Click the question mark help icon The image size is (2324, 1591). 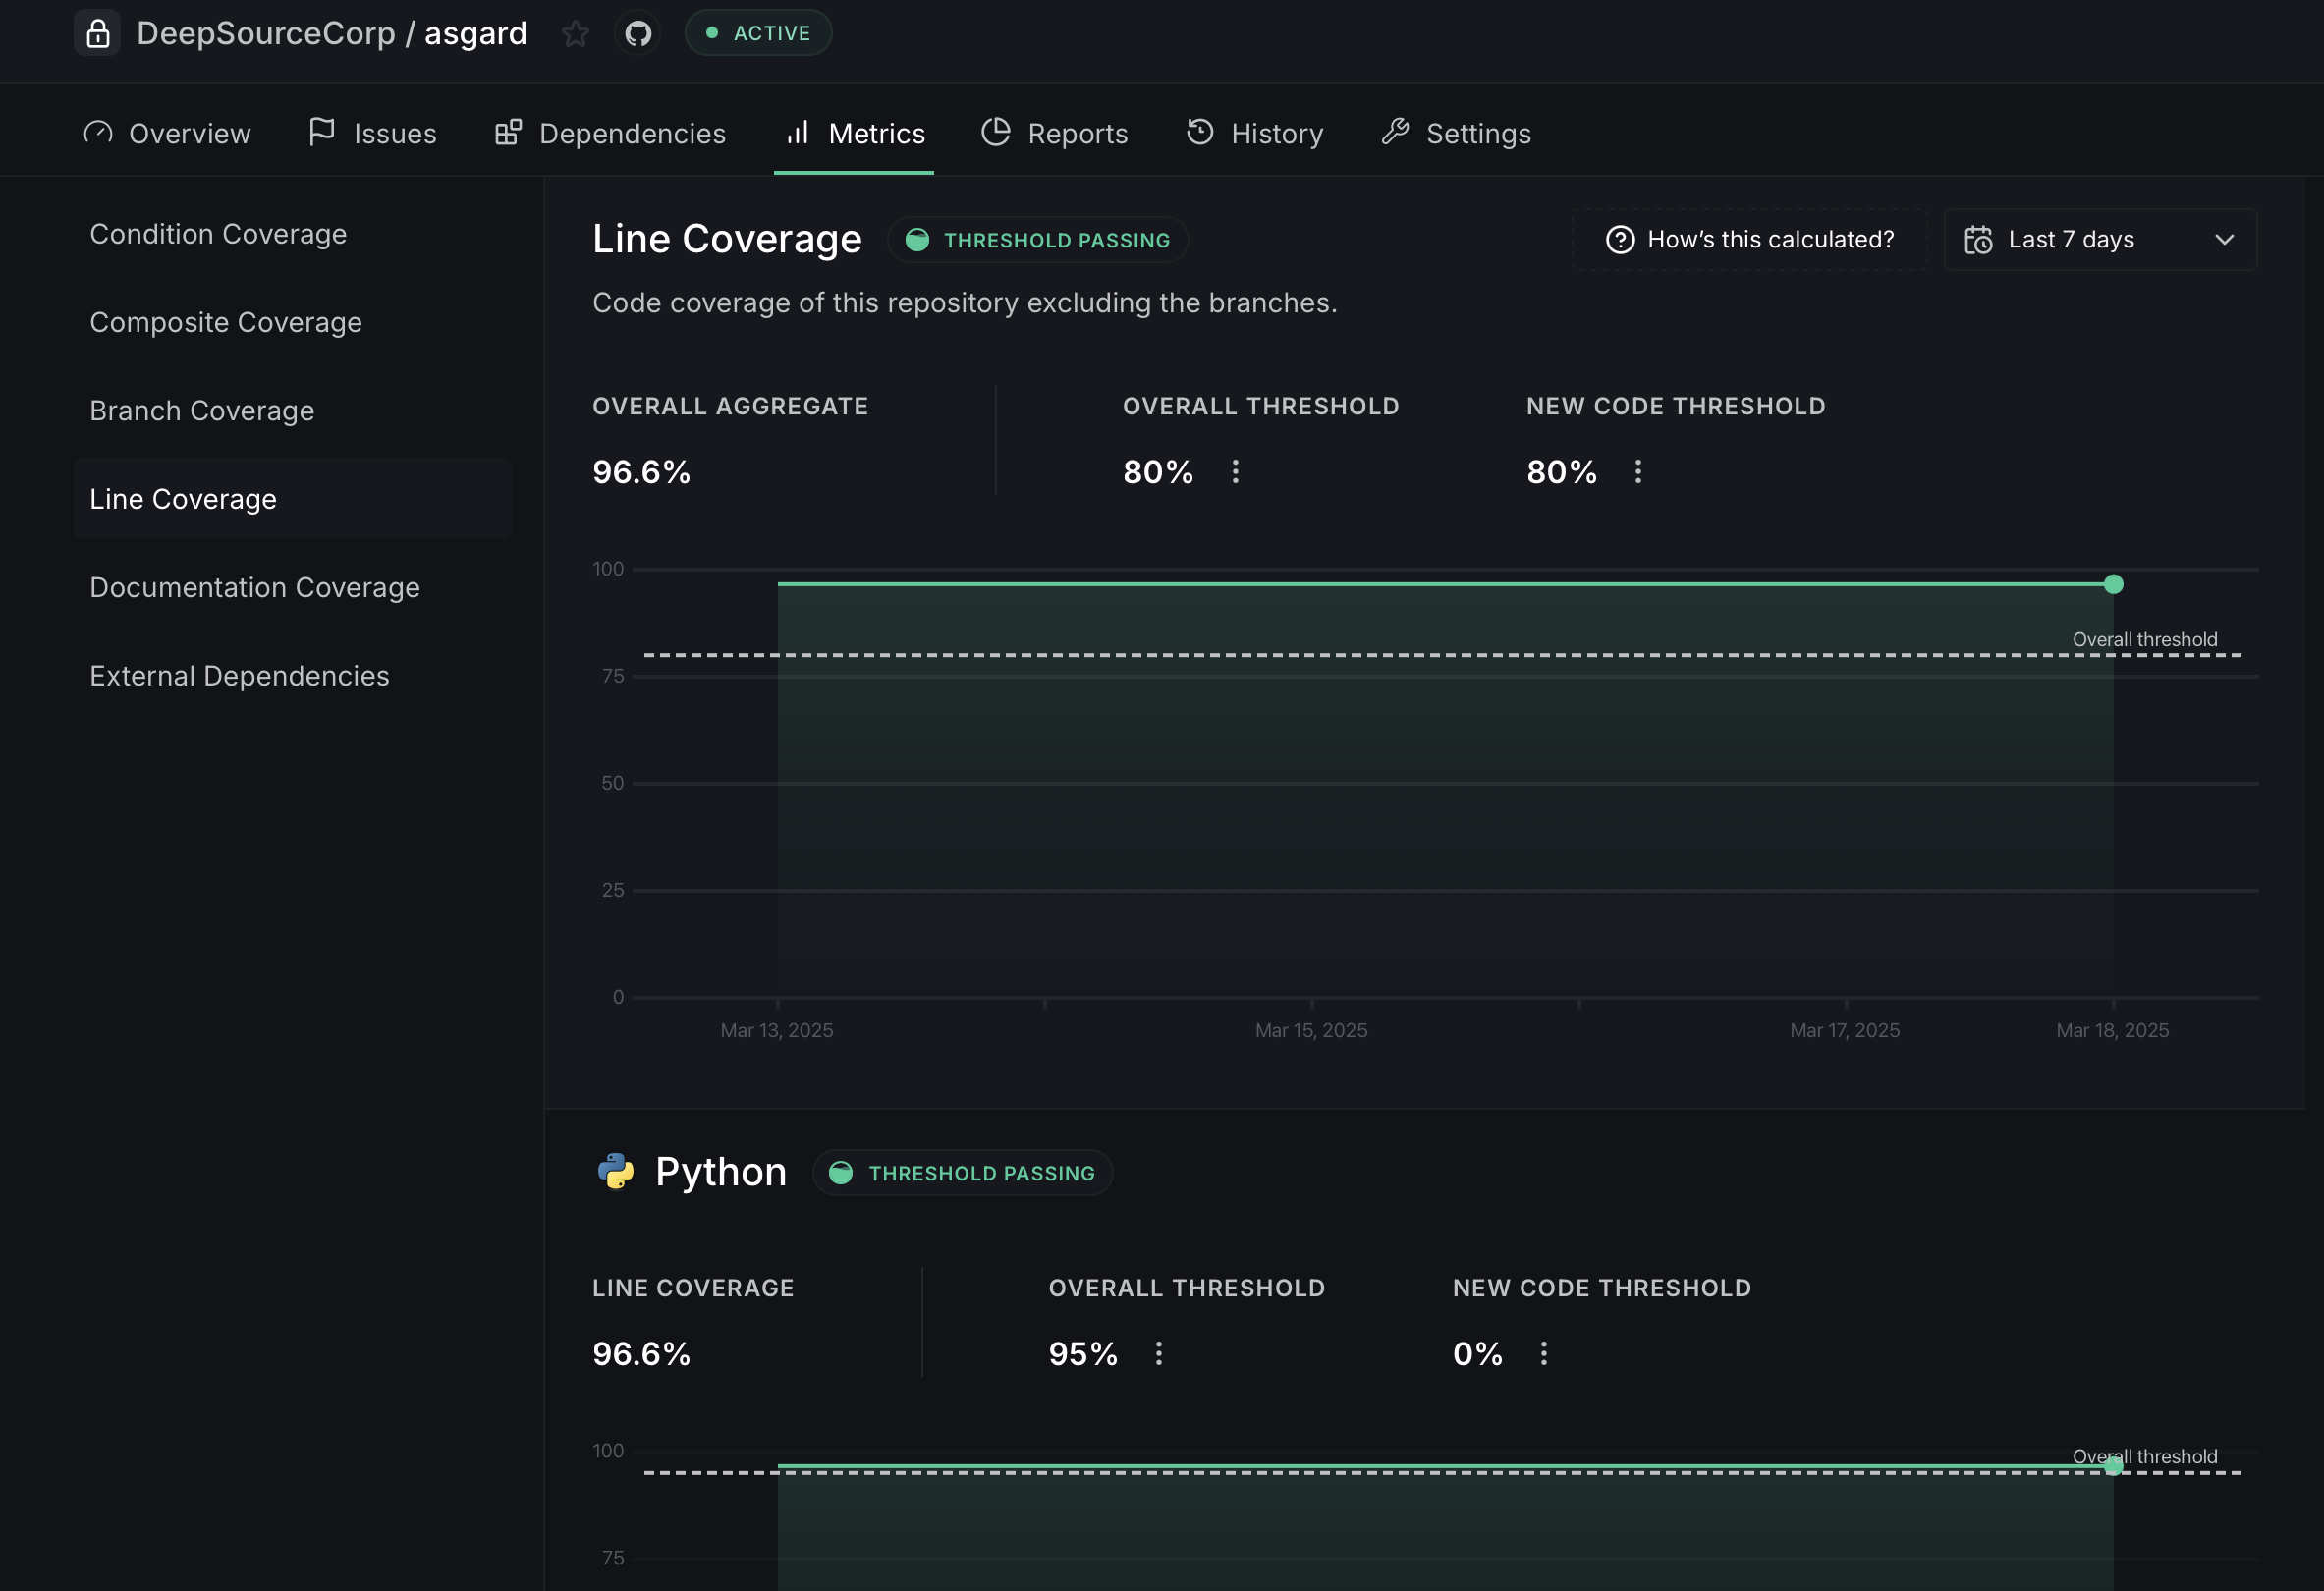point(1619,240)
